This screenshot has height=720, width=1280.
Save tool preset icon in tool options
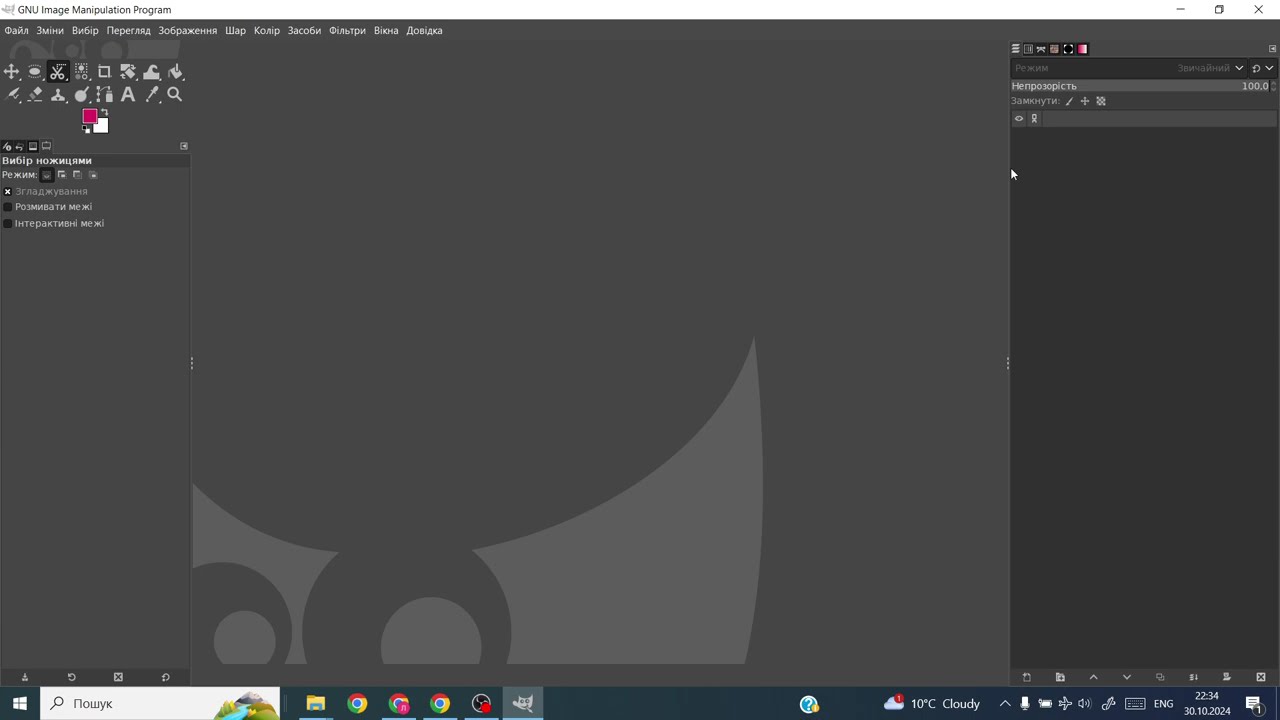pos(25,677)
